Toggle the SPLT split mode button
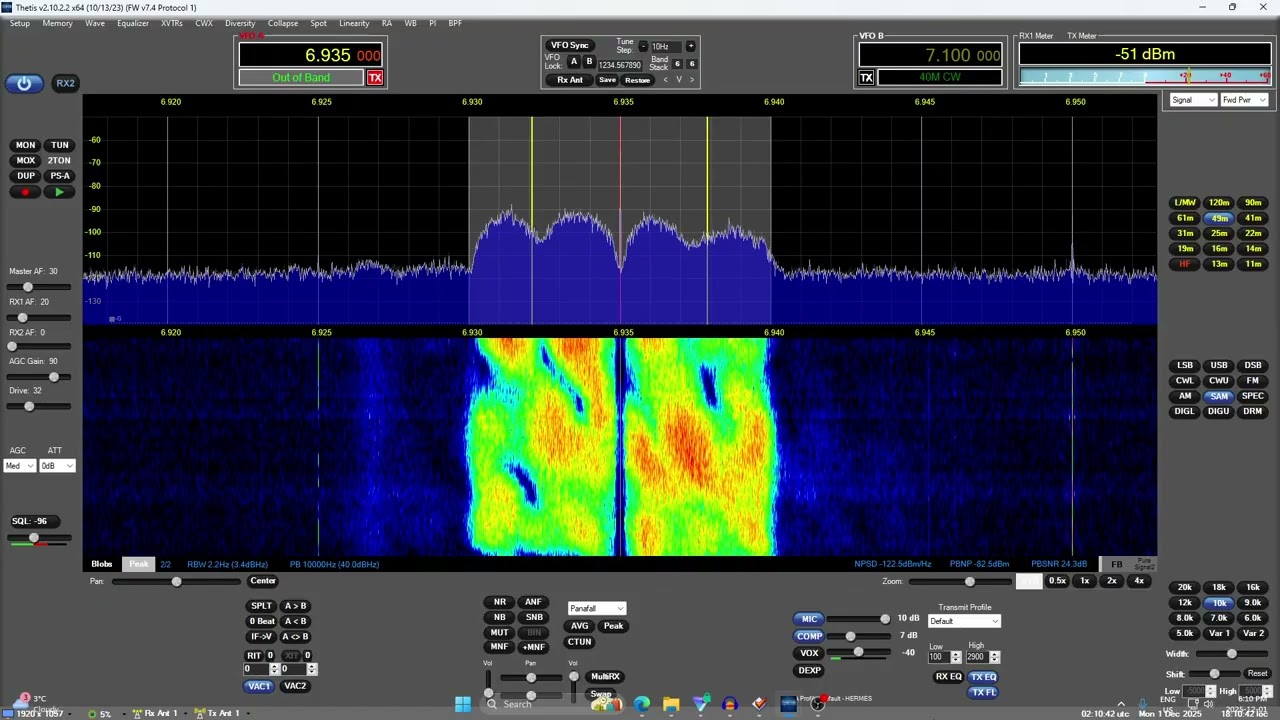This screenshot has width=1280, height=720. 261,606
